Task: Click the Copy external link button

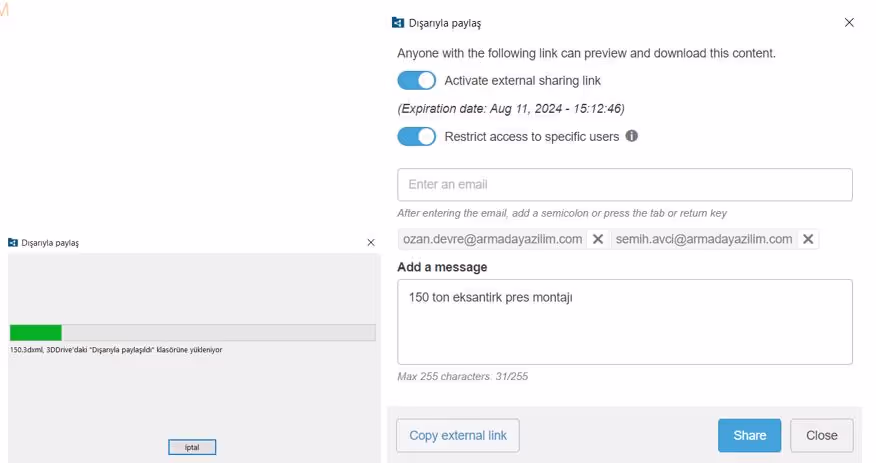Action: [458, 435]
